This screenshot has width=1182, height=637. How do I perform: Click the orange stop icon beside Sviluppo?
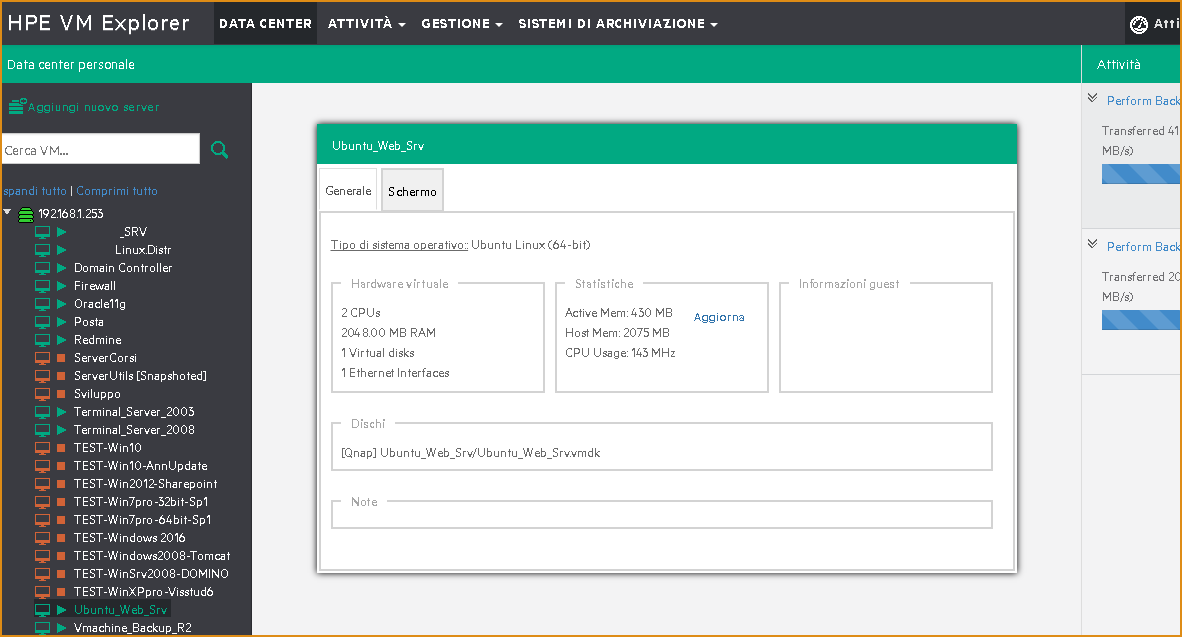click(62, 394)
